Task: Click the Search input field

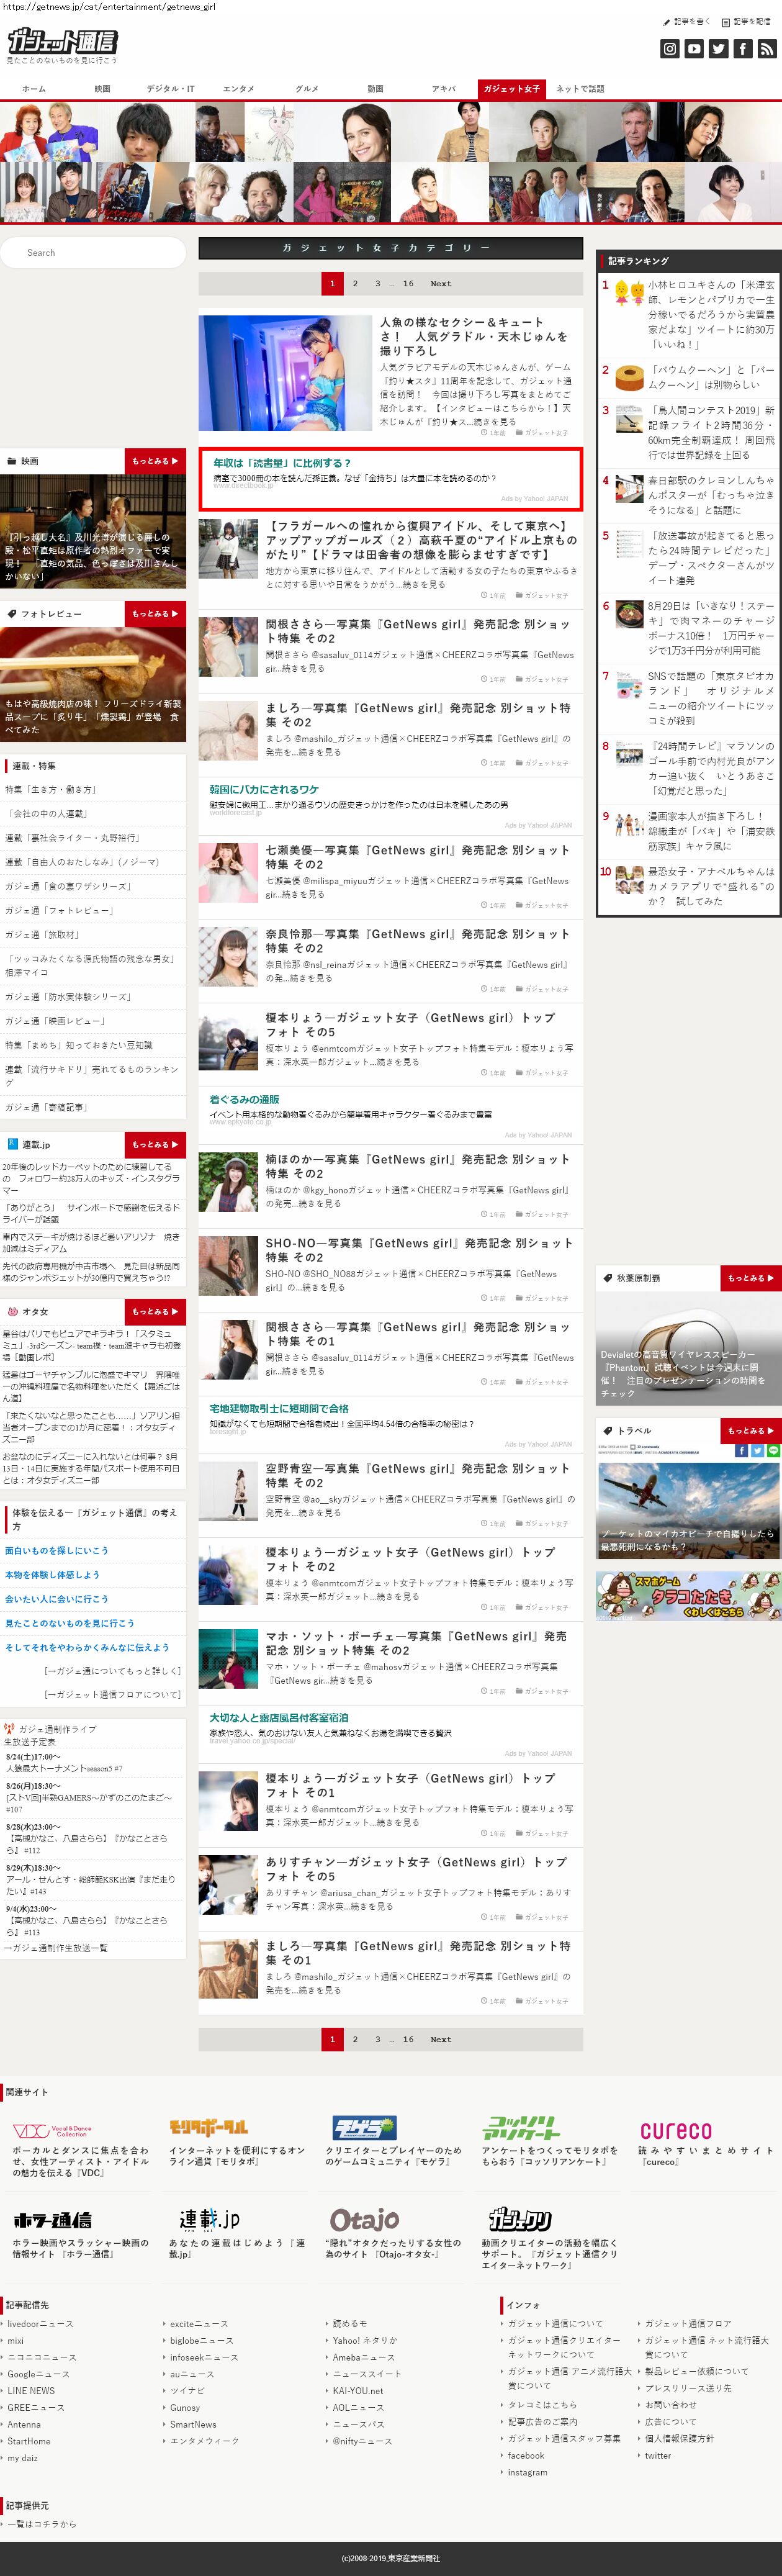Action: click(93, 253)
